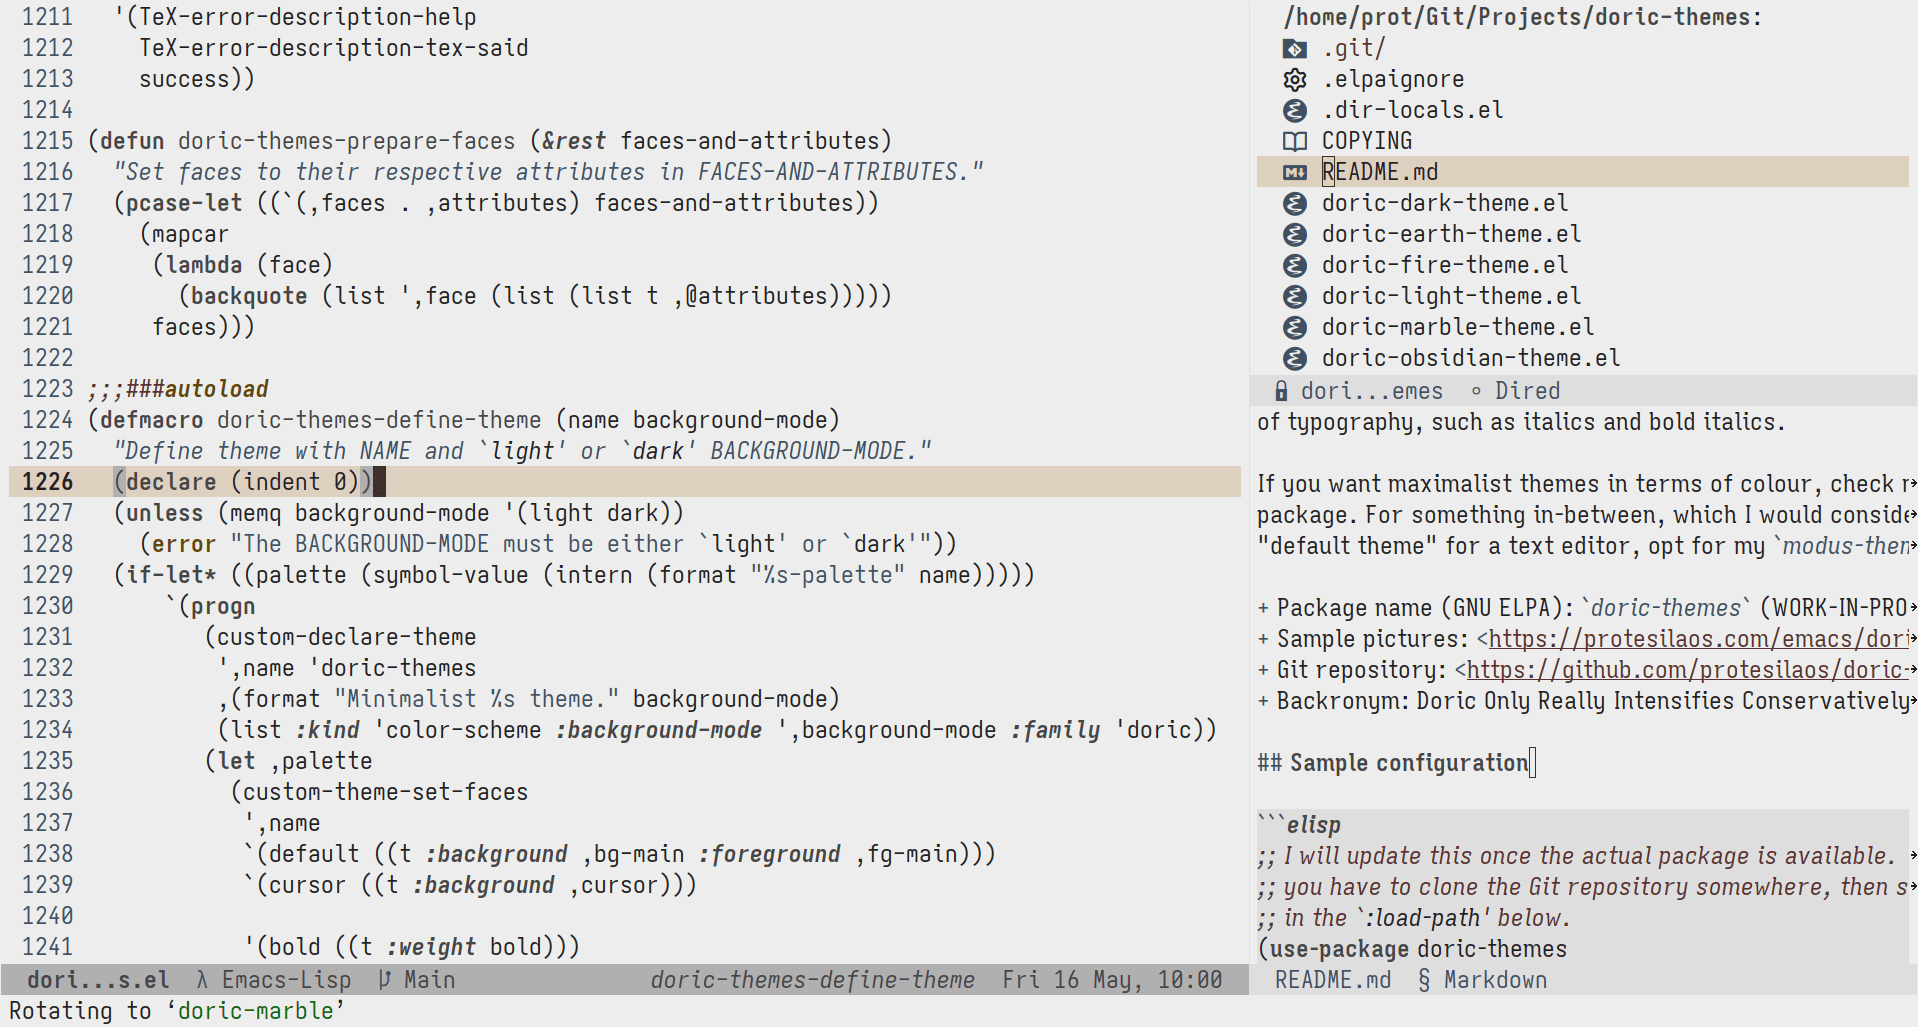Click the icon beside doric-fire-theme.el
The width and height of the screenshot is (1918, 1027).
pyautogui.click(x=1295, y=265)
